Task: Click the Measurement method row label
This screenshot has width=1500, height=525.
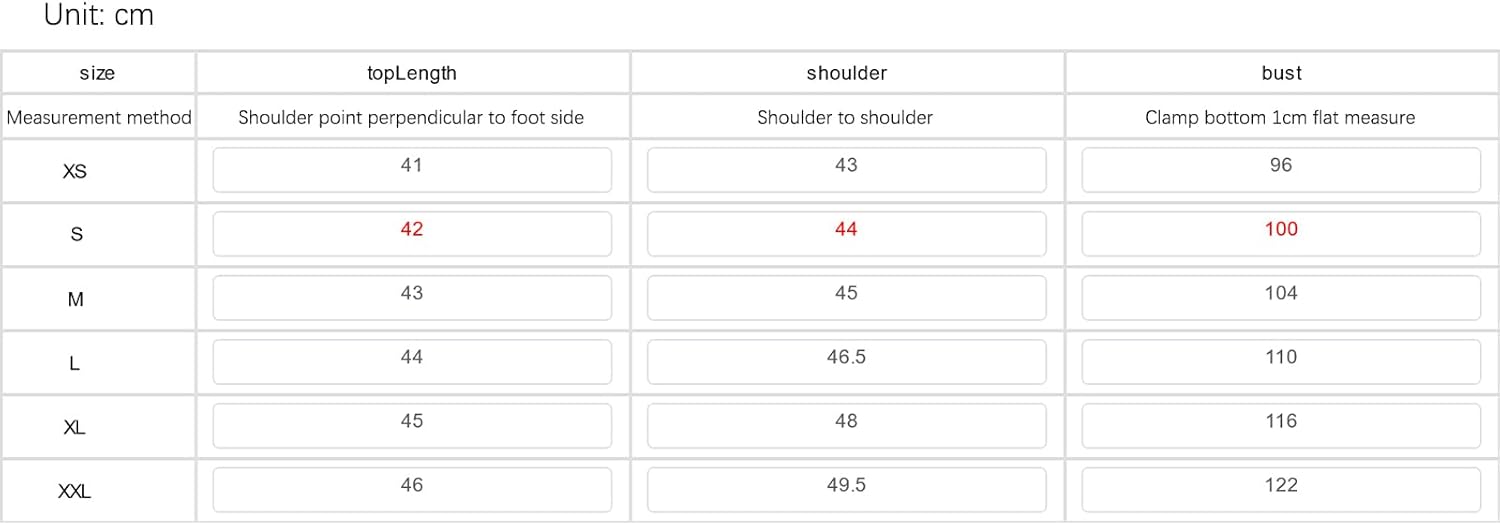Action: (99, 118)
